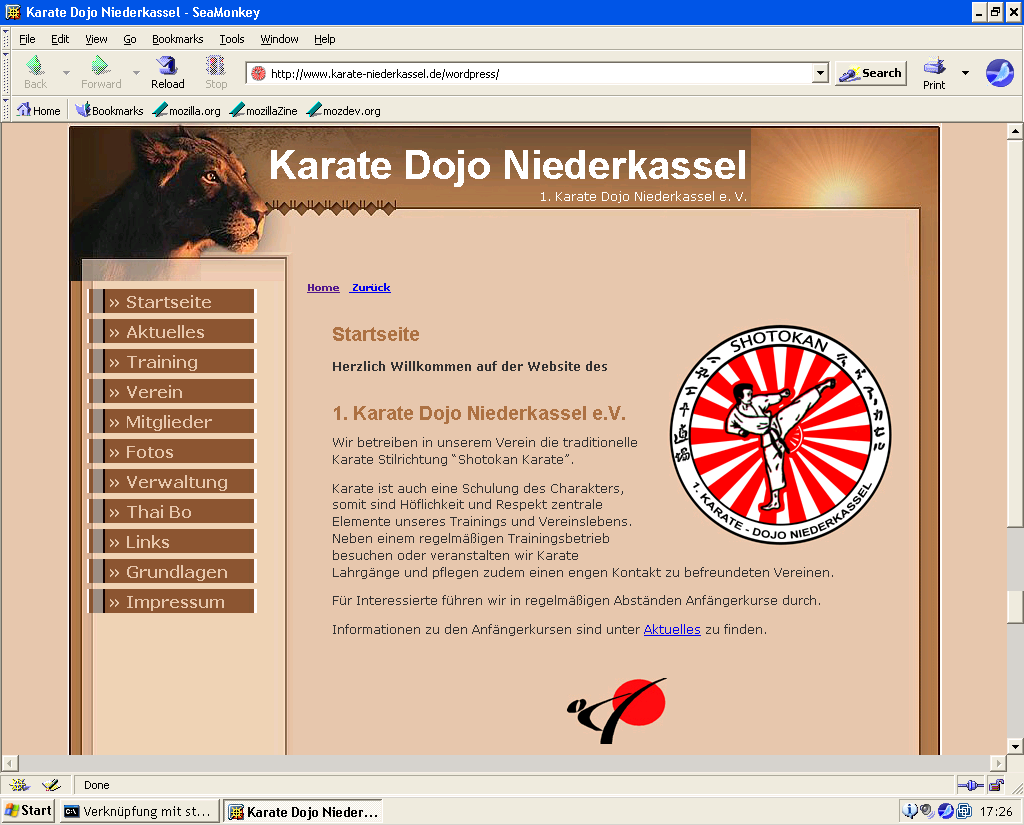This screenshot has height=825, width=1024.
Task: Click the security padlock icon in status bar
Action: (x=996, y=785)
